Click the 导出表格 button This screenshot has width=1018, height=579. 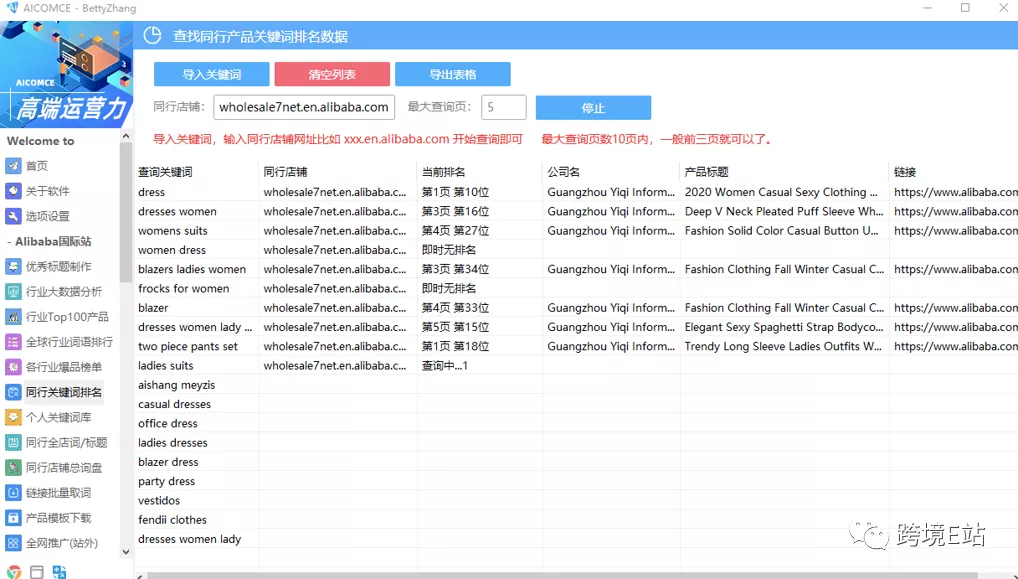pyautogui.click(x=453, y=74)
